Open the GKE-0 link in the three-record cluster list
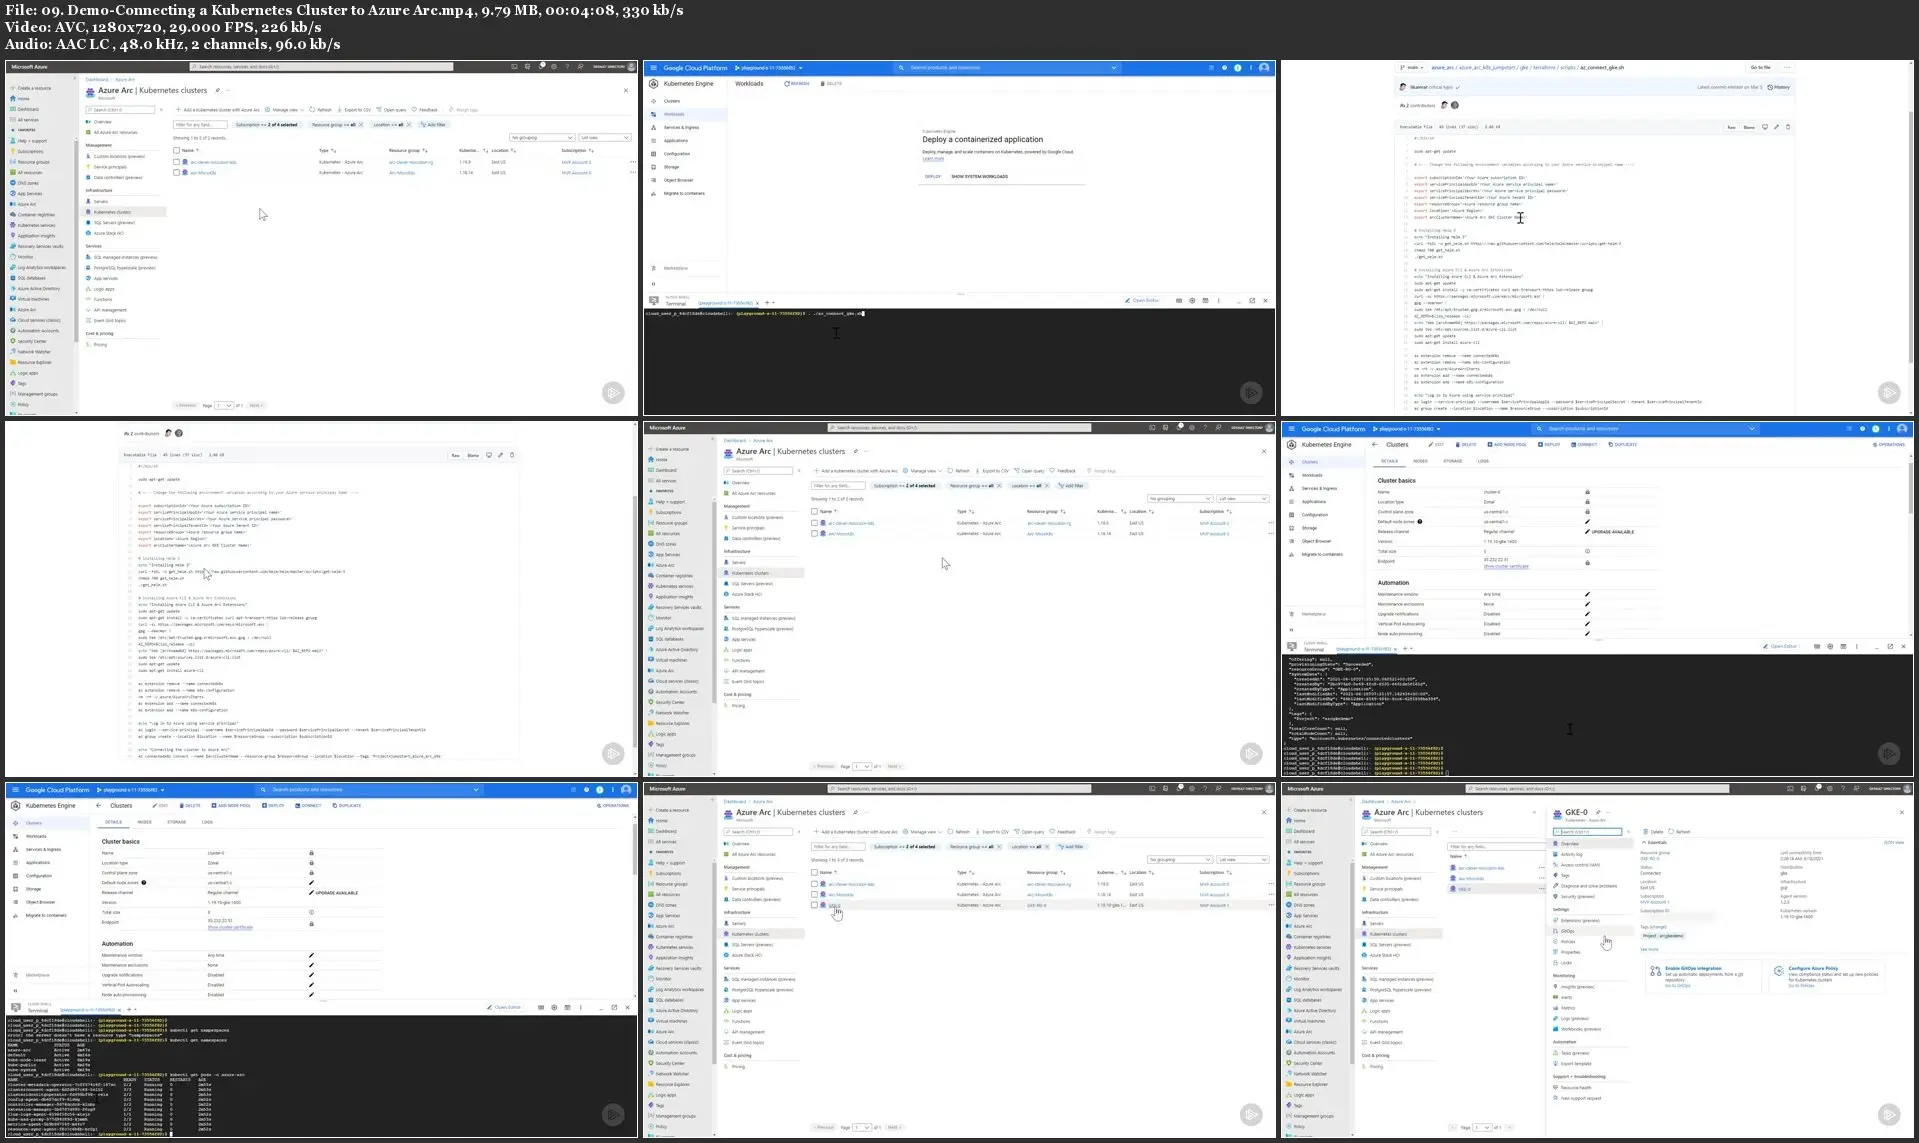Viewport: 1919px width, 1143px height. pyautogui.click(x=834, y=905)
